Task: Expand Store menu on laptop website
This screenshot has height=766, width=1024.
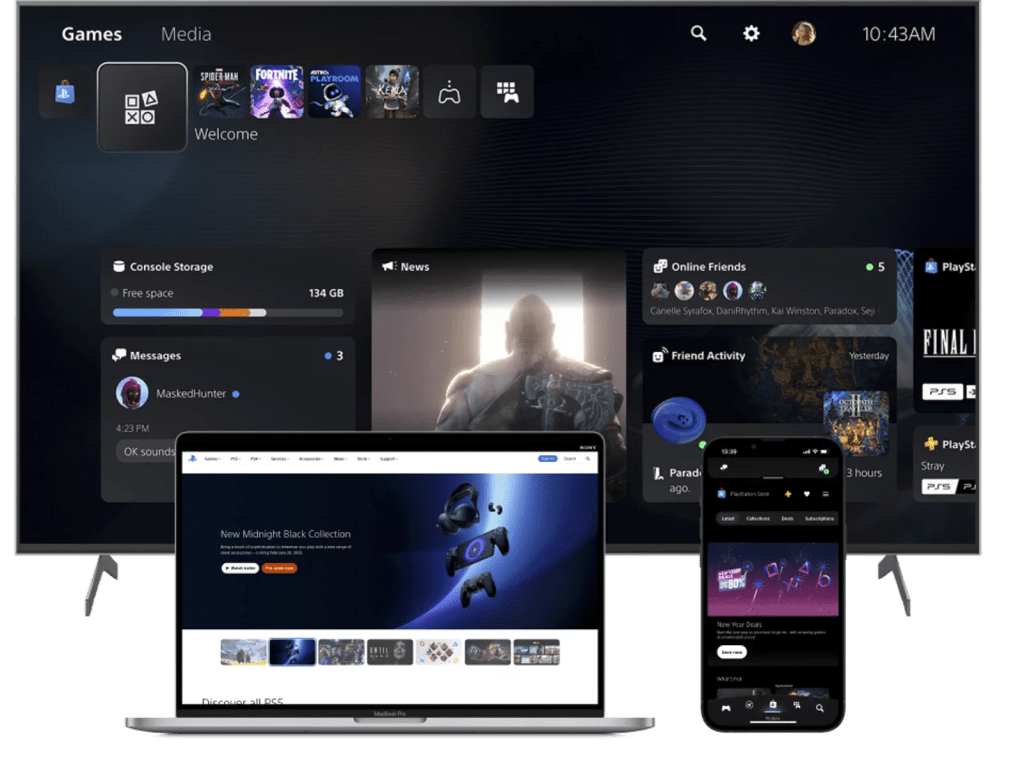Action: click(x=363, y=459)
